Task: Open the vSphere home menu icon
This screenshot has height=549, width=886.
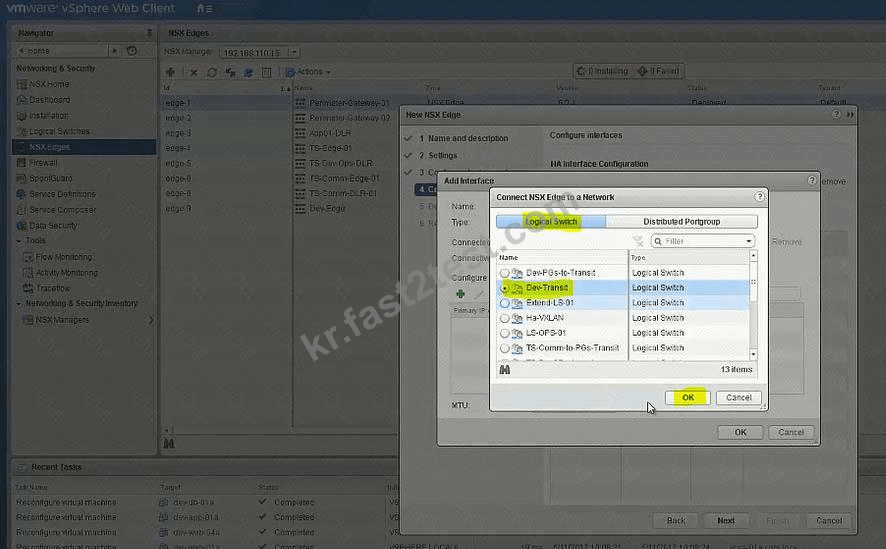Action: coord(205,8)
